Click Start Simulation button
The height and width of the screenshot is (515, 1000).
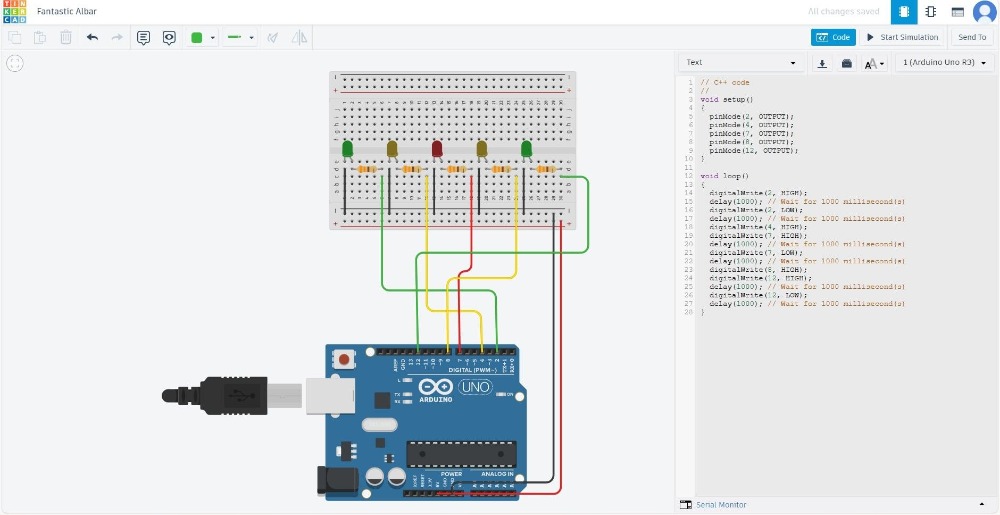click(902, 38)
